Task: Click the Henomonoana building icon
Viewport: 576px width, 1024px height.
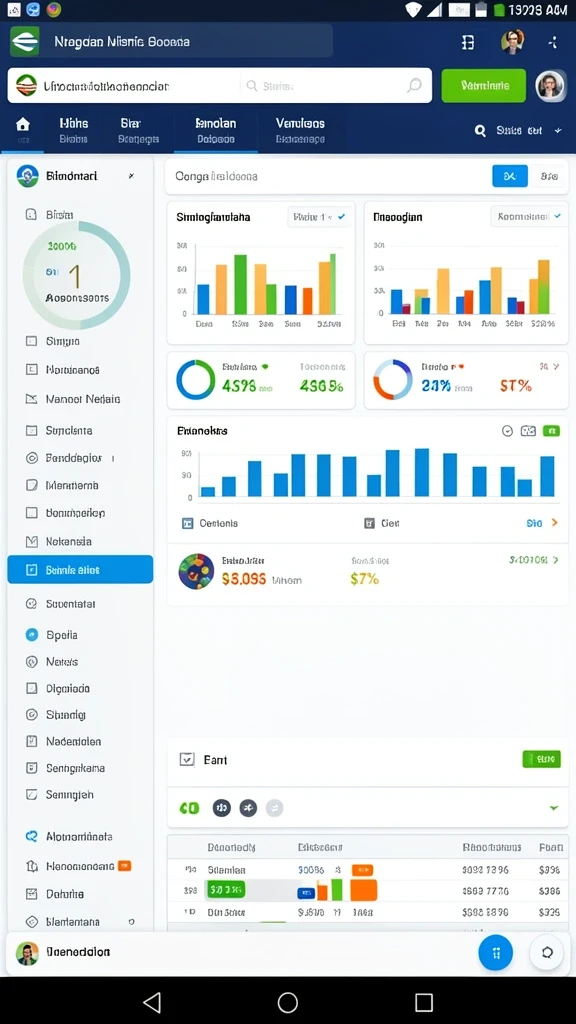Action: coord(31,866)
